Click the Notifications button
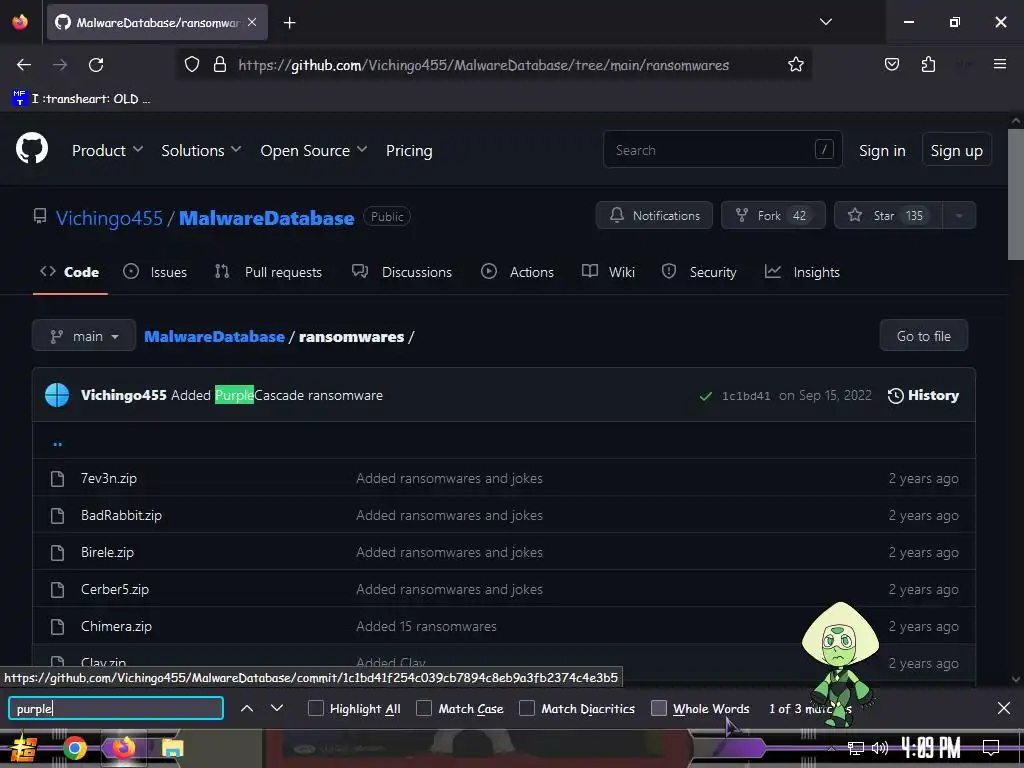The width and height of the screenshot is (1024, 768). 654,216
